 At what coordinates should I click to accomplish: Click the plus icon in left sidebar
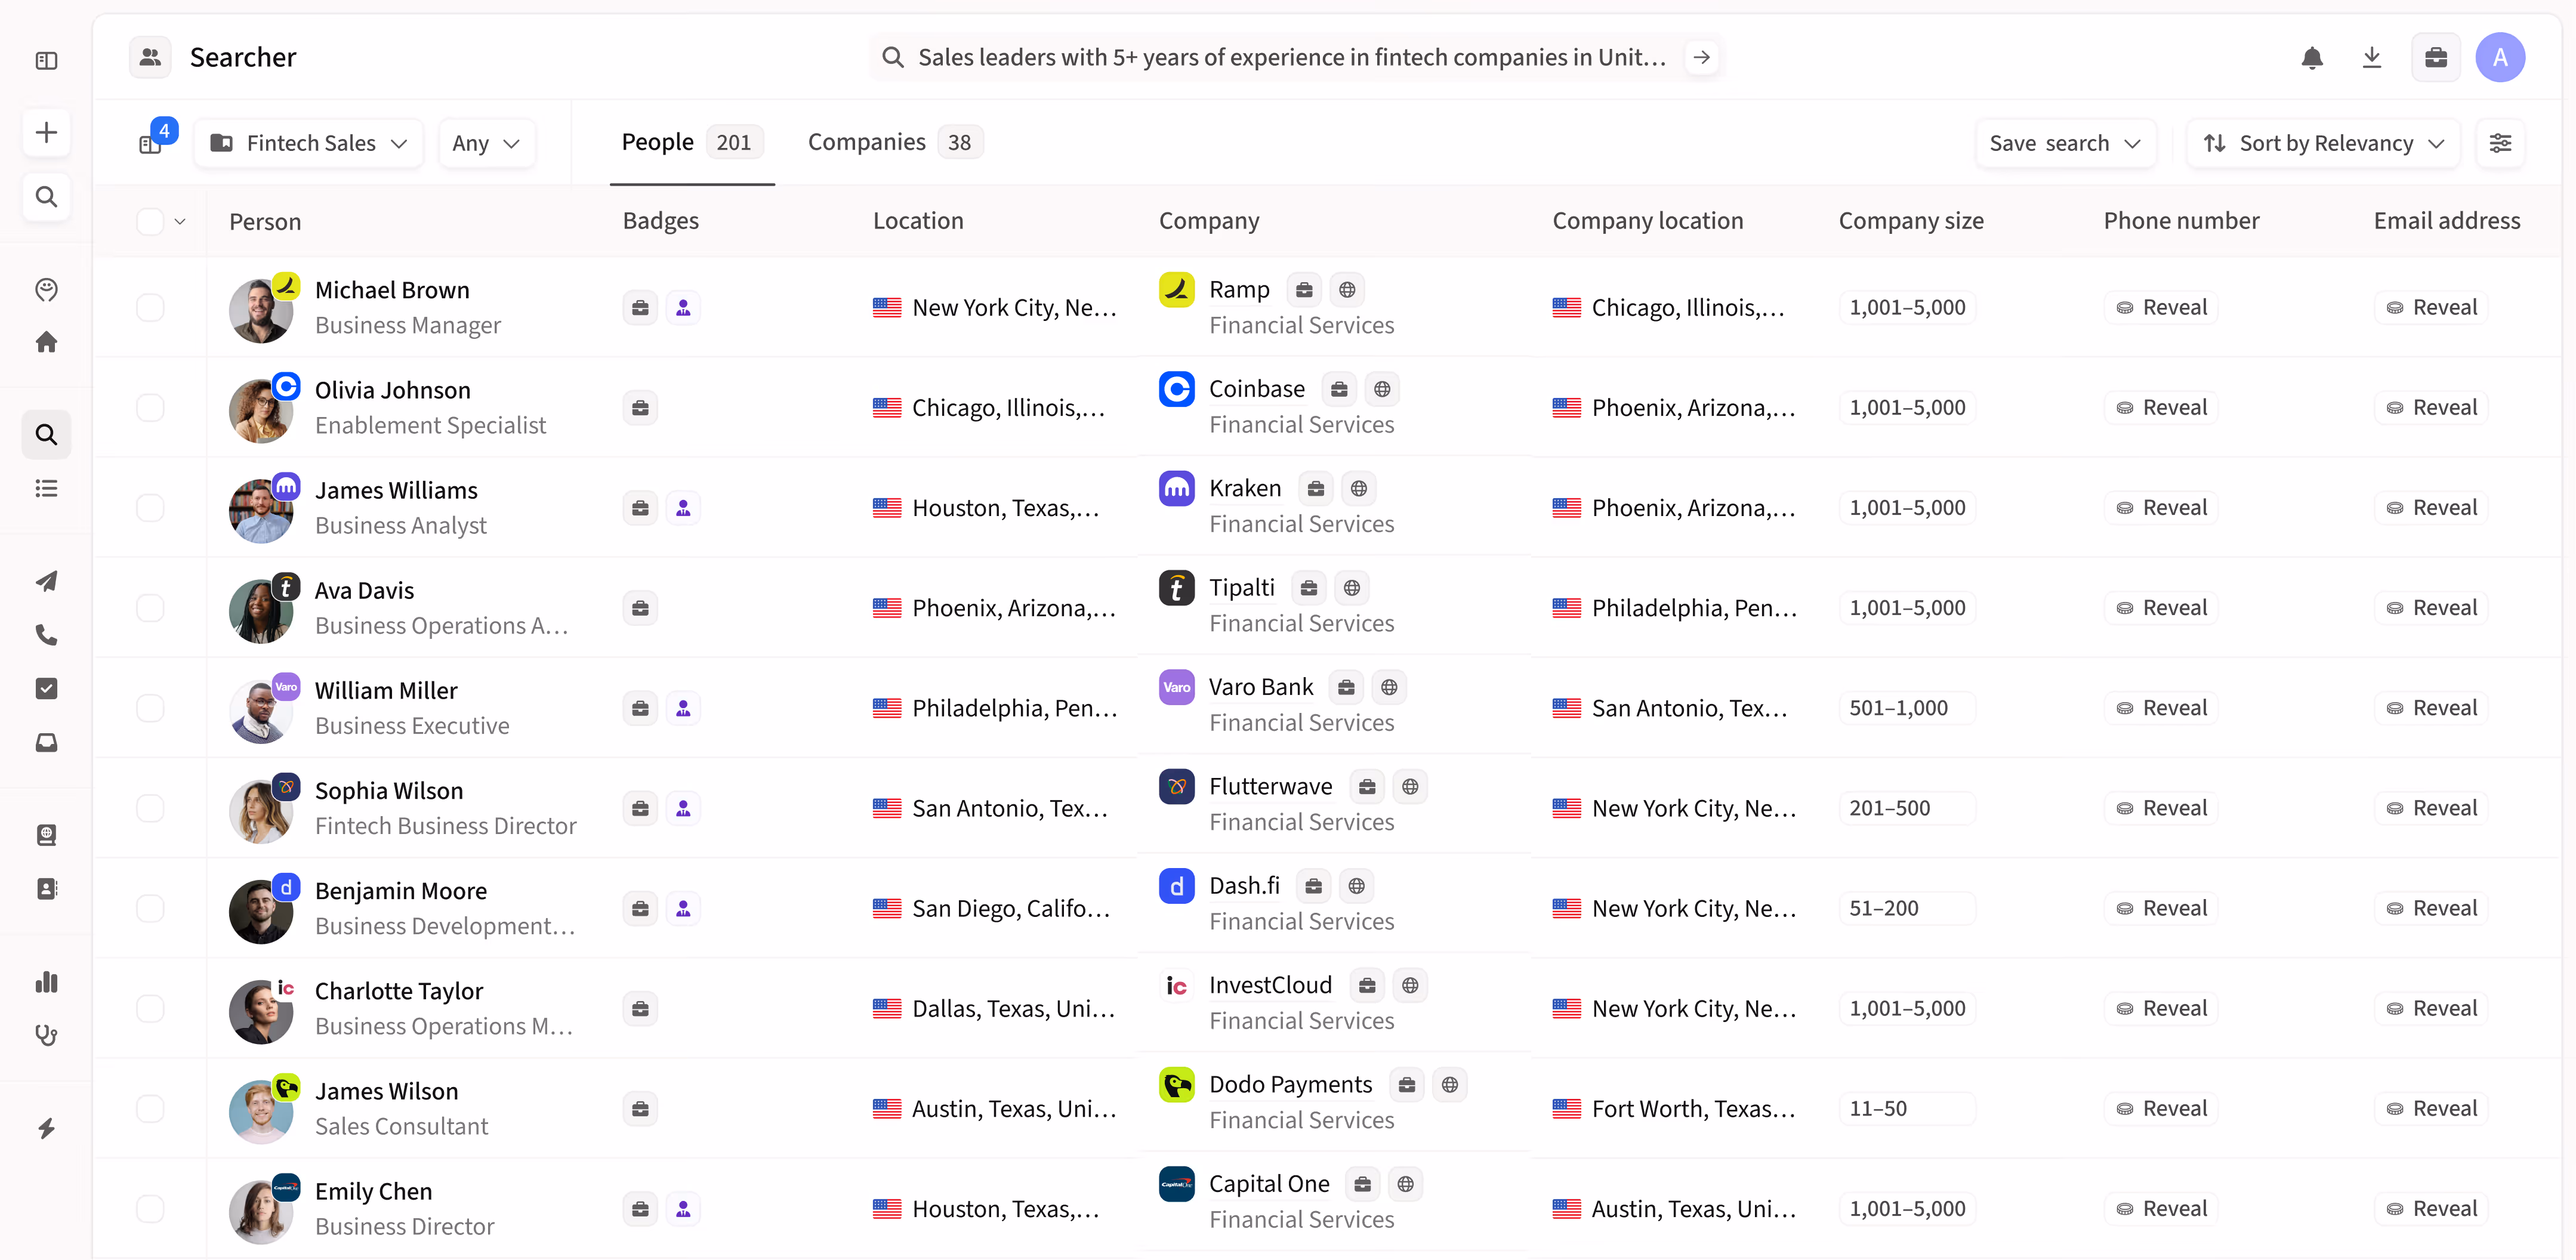pos(46,133)
